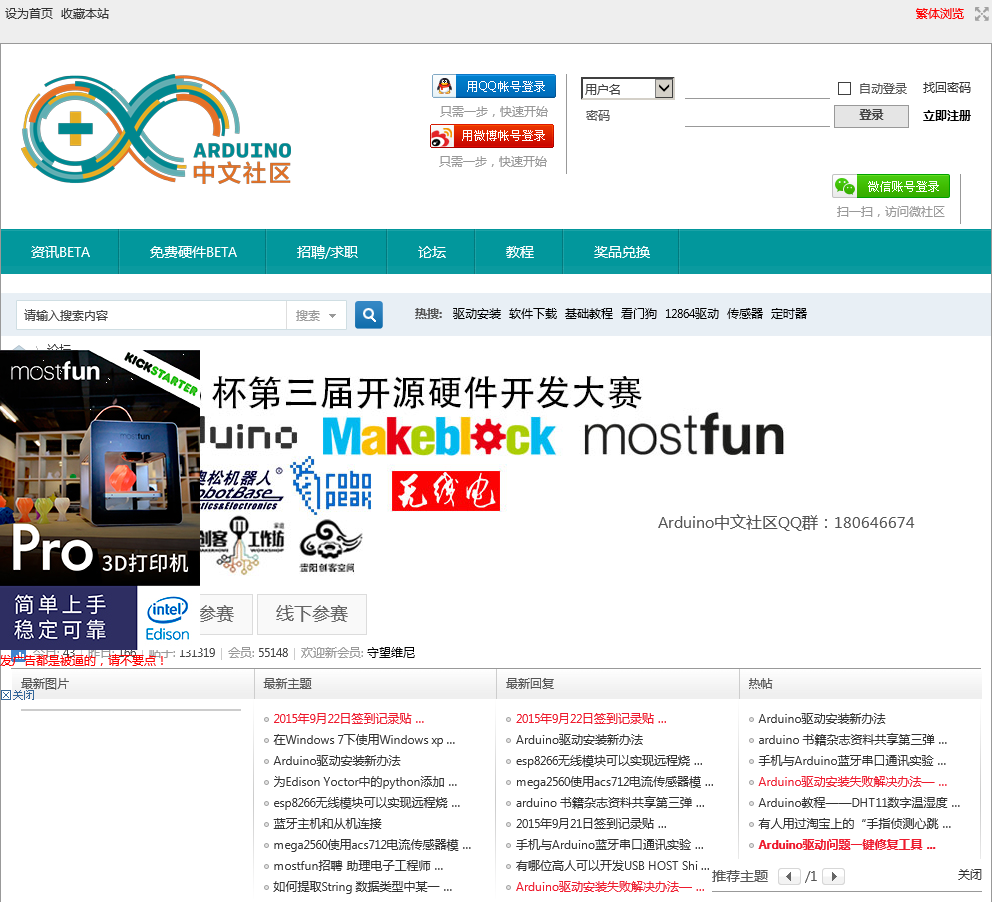
Task: Open 有哪位高人可以开发USB HOST reply
Action: [612, 865]
